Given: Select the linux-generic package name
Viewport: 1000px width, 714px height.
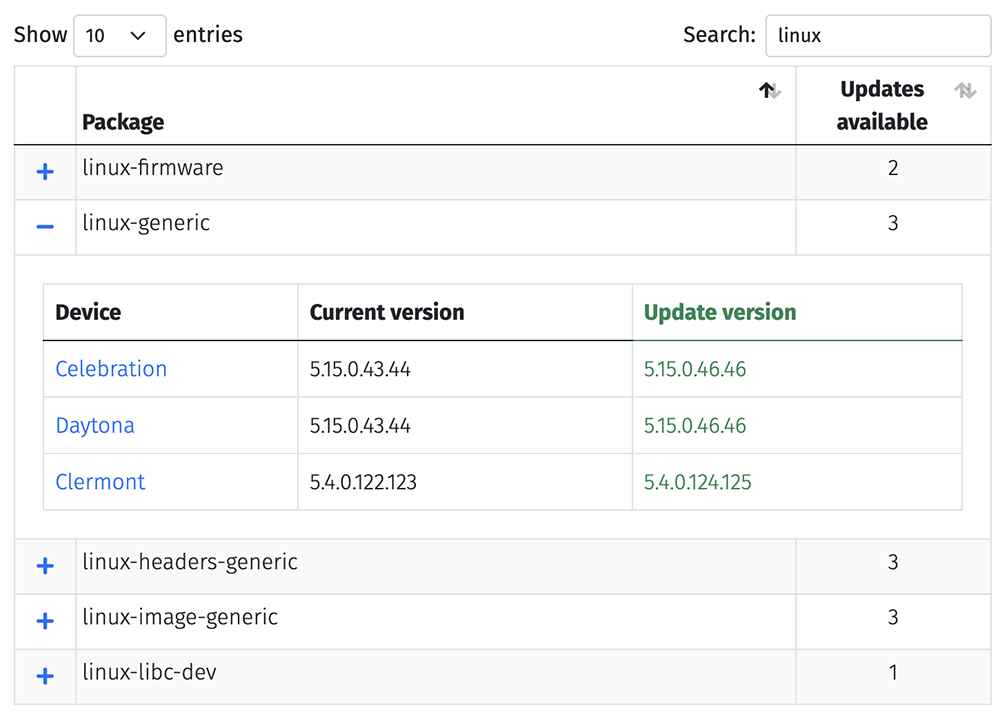Looking at the screenshot, I should tap(146, 223).
